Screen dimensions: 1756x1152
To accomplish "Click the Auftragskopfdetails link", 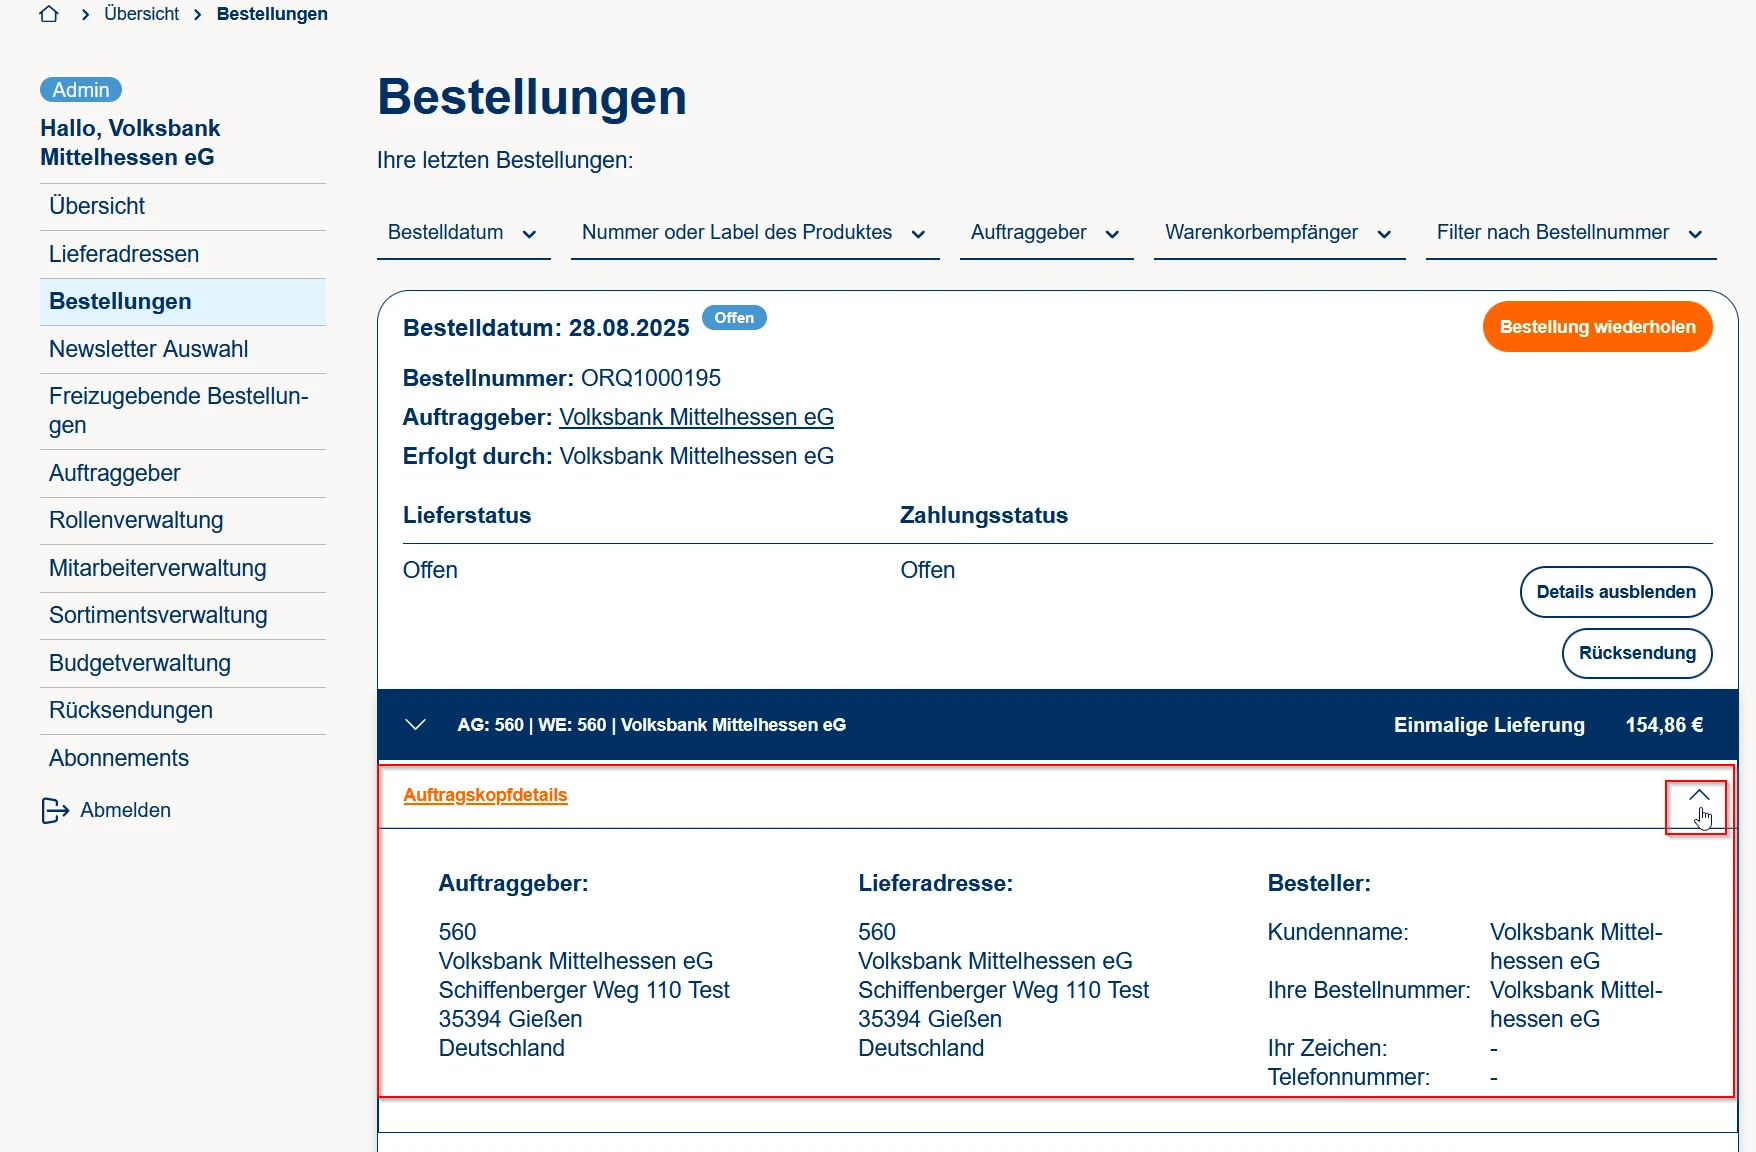I will click(485, 795).
